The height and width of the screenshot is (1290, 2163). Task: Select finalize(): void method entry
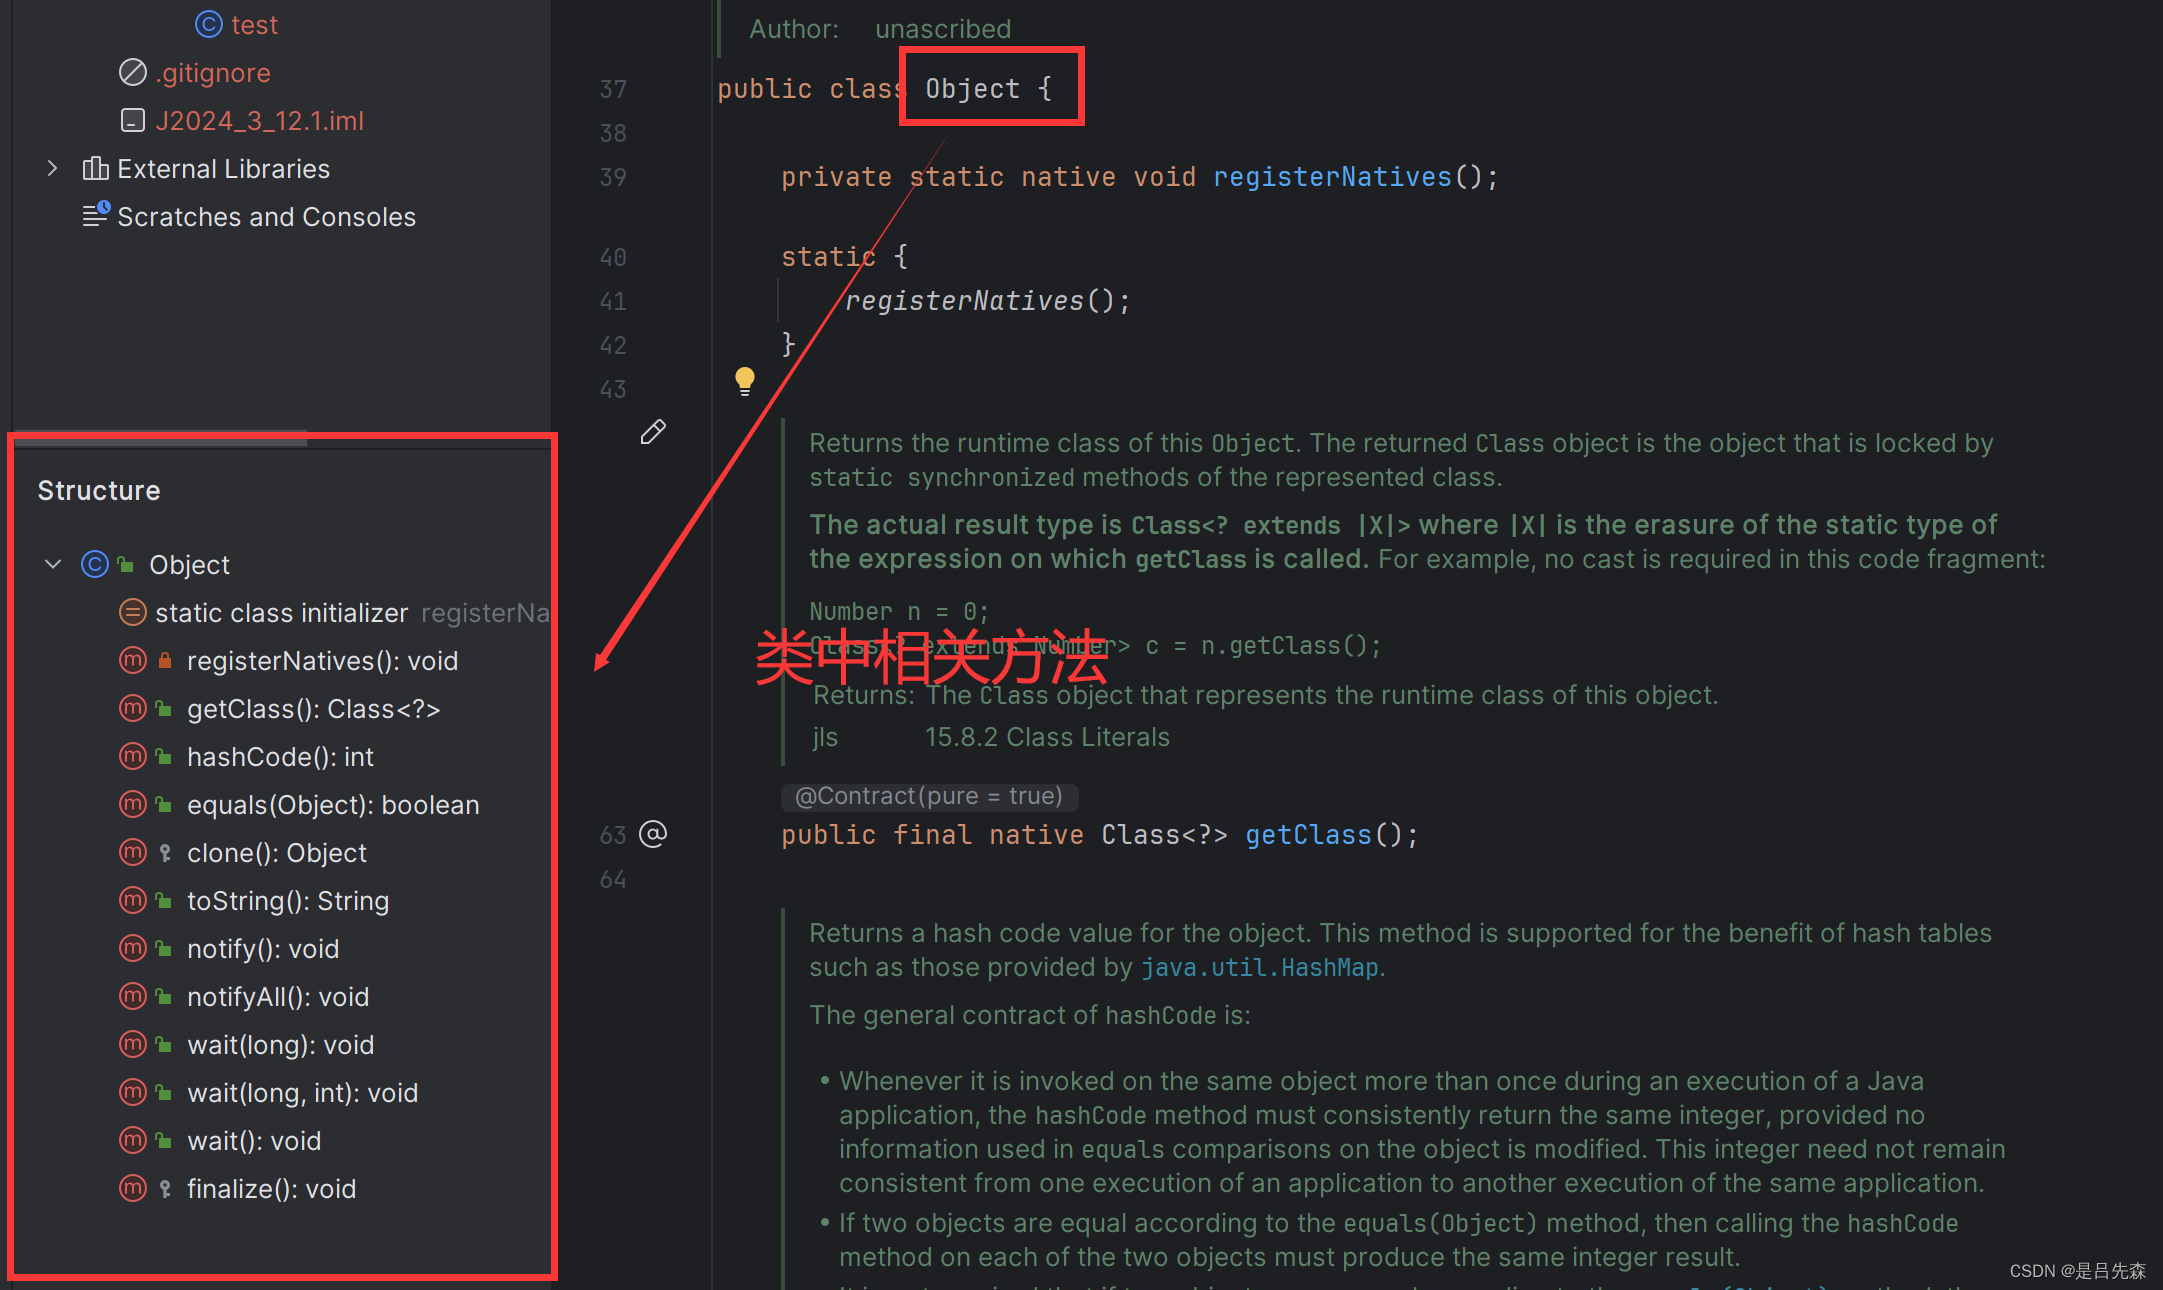coord(271,1189)
